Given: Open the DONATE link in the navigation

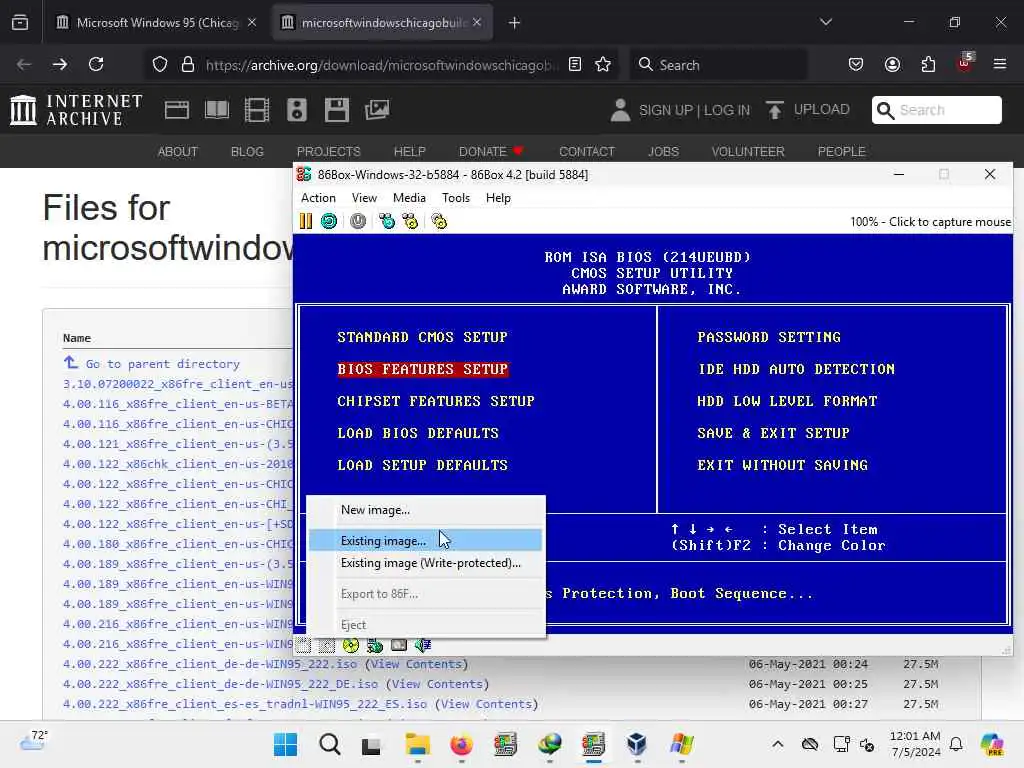Looking at the screenshot, I should (490, 152).
